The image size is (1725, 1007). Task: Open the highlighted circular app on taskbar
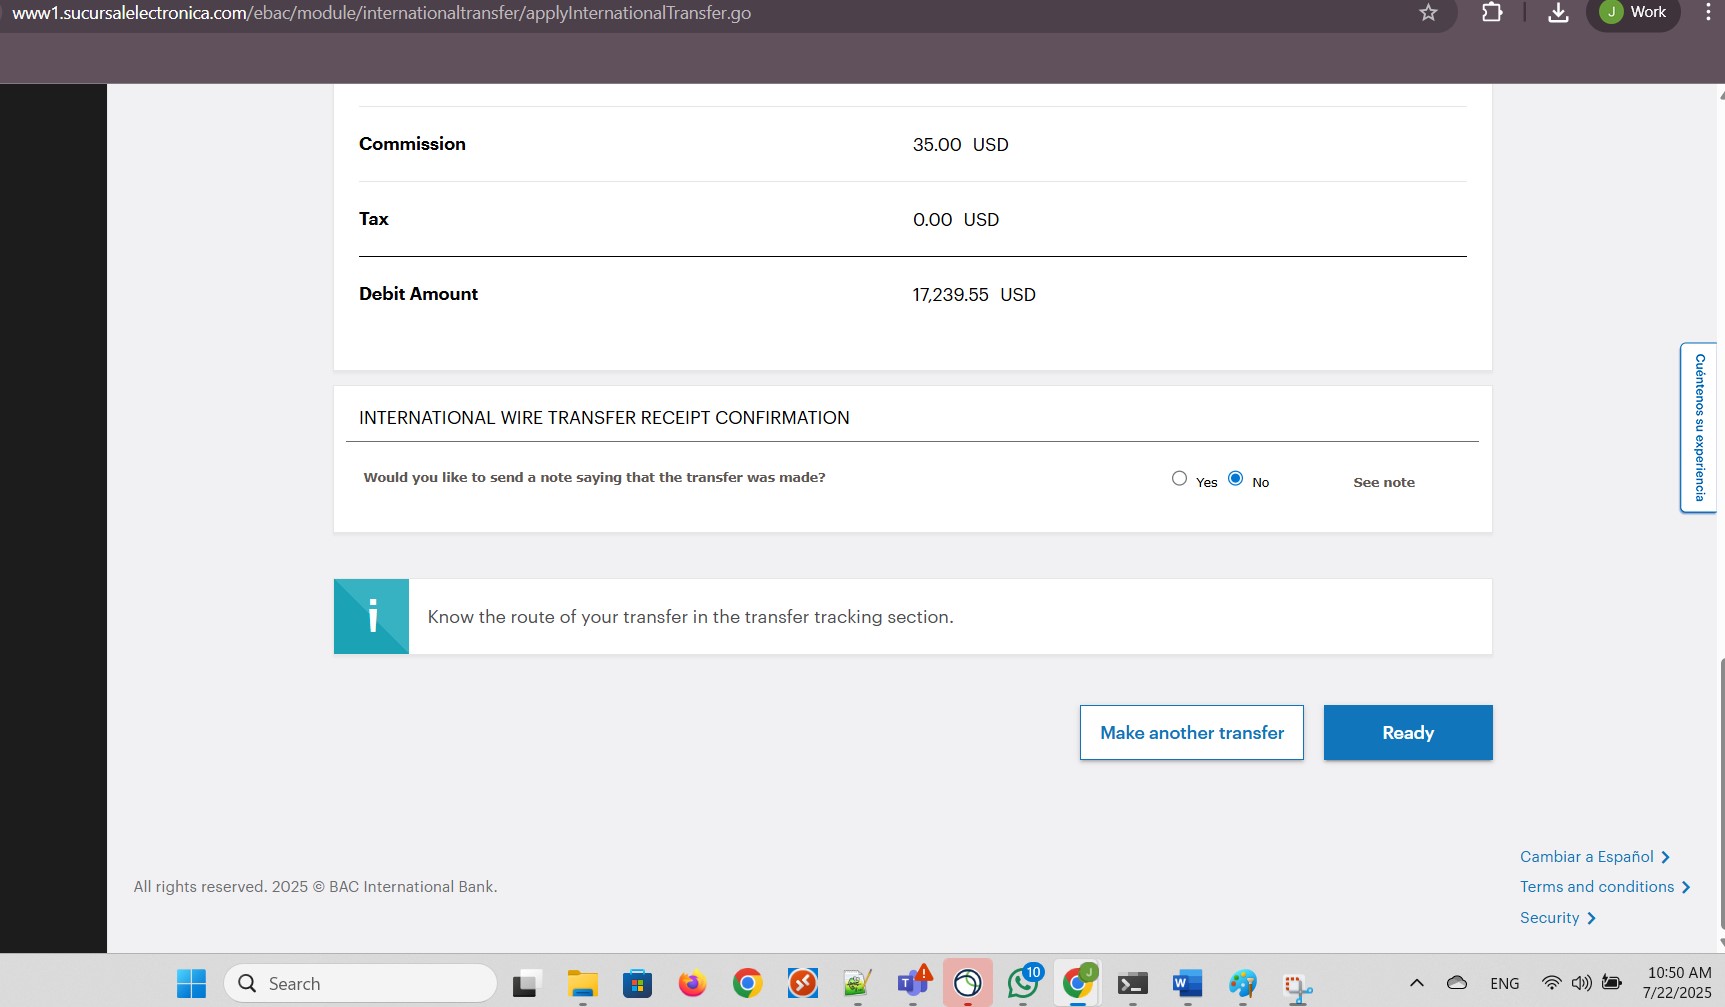[x=967, y=984]
